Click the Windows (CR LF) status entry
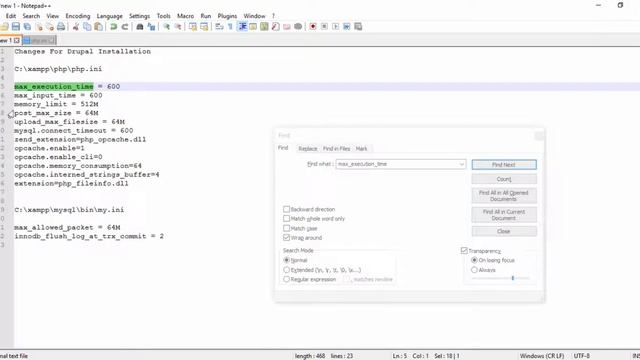The height and width of the screenshot is (360, 640). (x=542, y=356)
